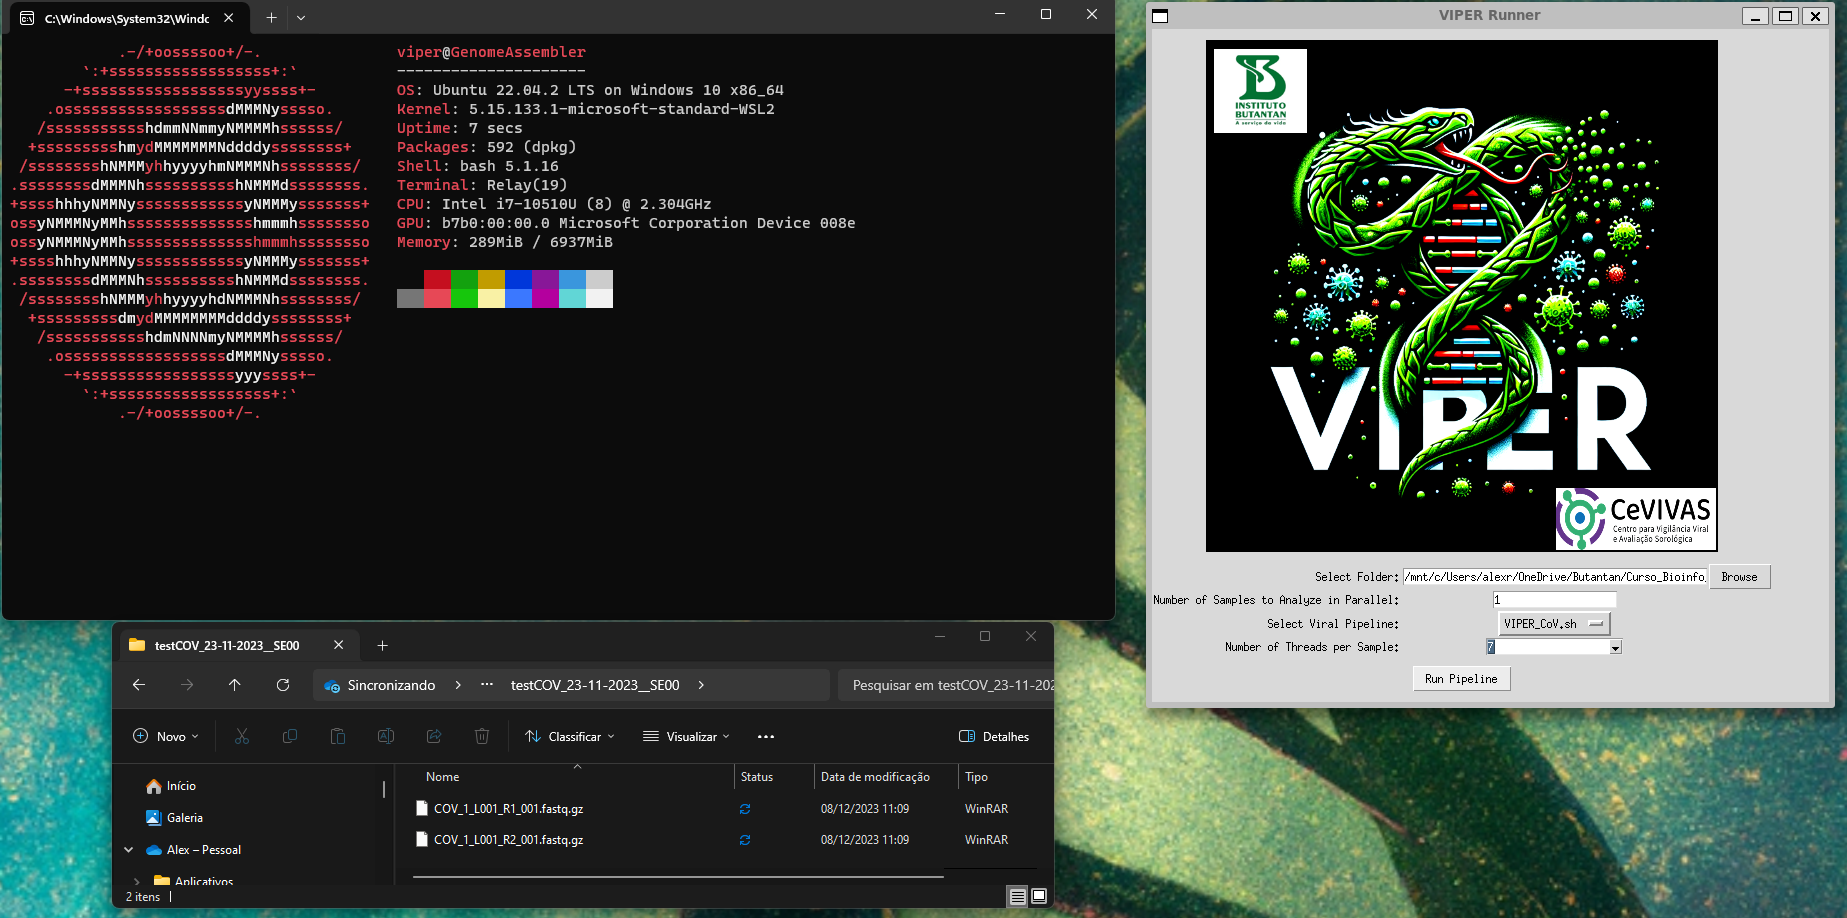Click the horizontal scrollbar in file list
Screen dimensions: 1847x918
point(678,877)
